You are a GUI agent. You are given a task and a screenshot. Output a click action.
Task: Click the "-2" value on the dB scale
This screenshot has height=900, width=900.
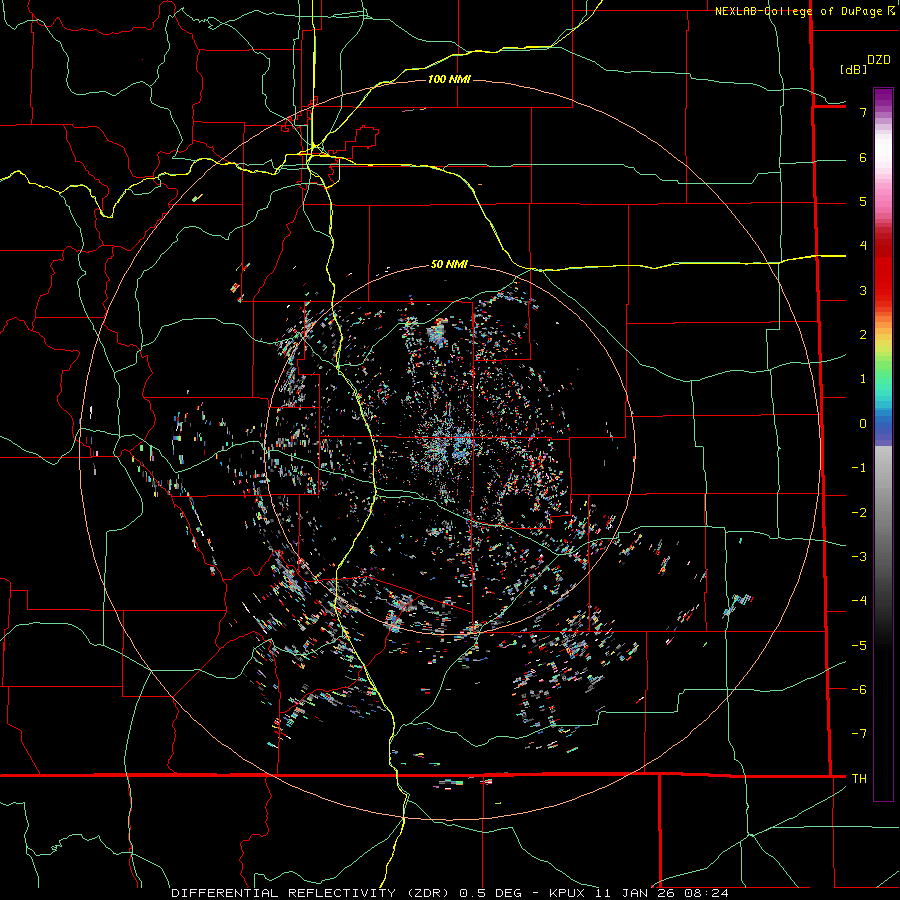pyautogui.click(x=859, y=513)
